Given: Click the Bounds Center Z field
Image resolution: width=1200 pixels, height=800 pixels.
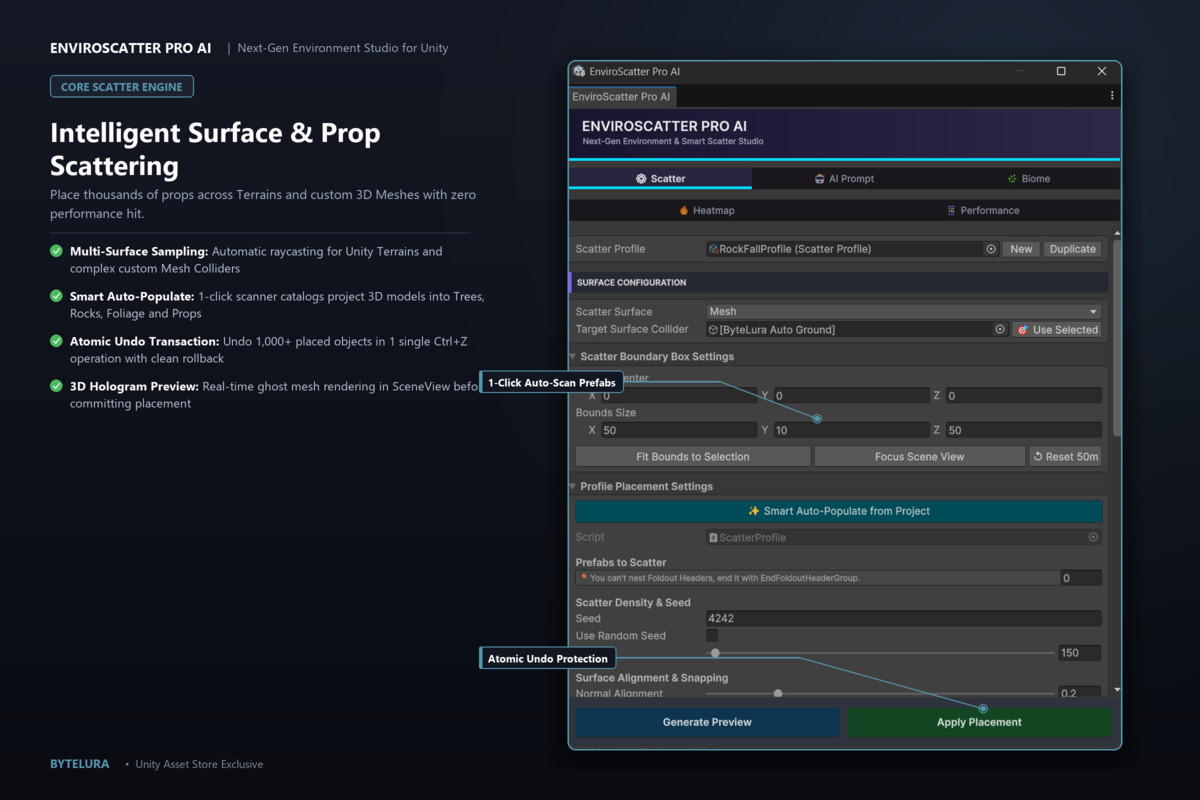Looking at the screenshot, I should [x=1023, y=395].
